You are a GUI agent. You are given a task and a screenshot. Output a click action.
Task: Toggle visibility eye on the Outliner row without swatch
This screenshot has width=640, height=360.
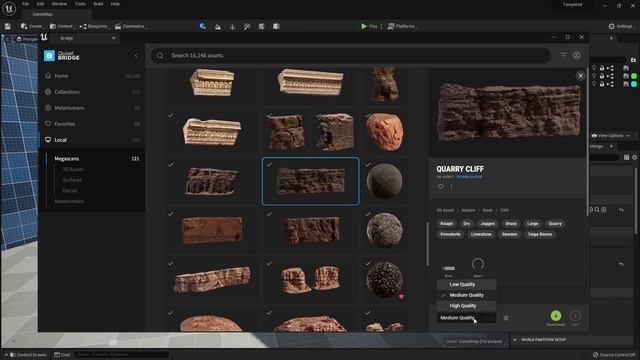pos(594,68)
